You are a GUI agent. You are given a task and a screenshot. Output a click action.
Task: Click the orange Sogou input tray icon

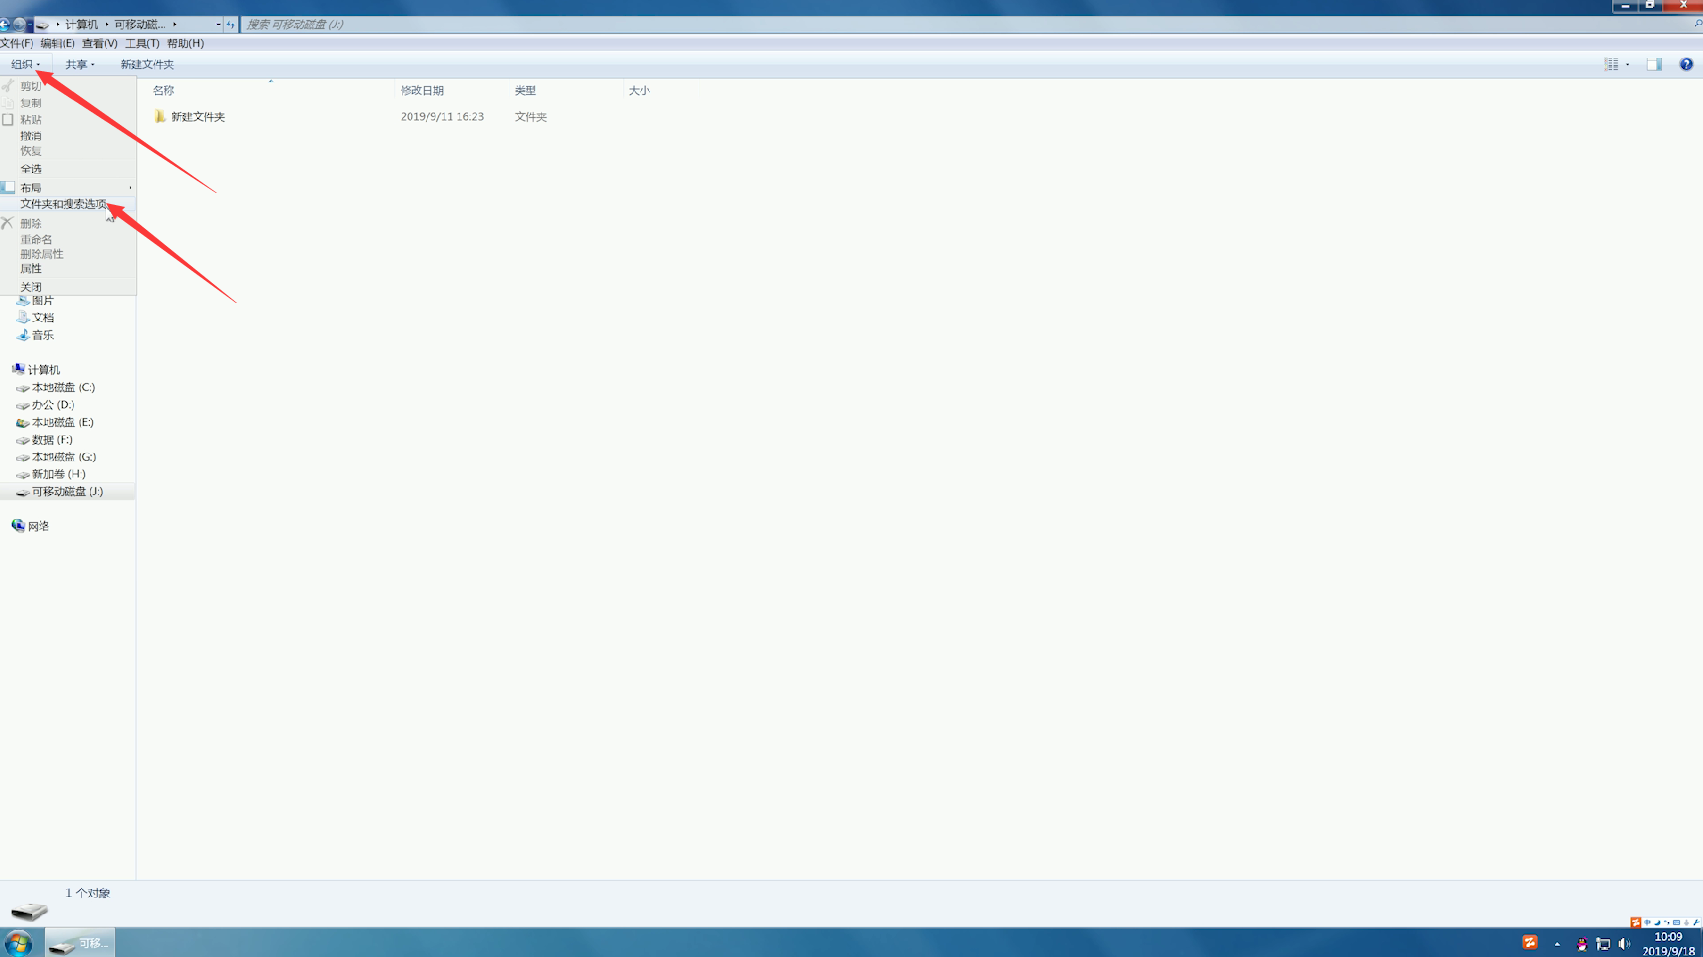(1530, 943)
